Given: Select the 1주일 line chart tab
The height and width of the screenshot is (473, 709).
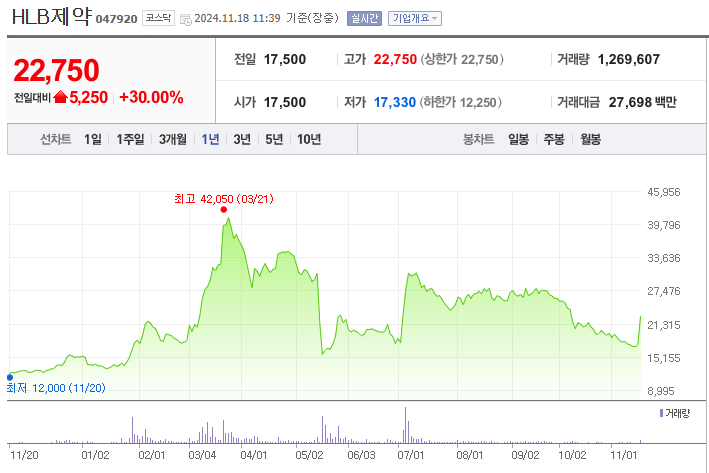Looking at the screenshot, I should [130, 139].
